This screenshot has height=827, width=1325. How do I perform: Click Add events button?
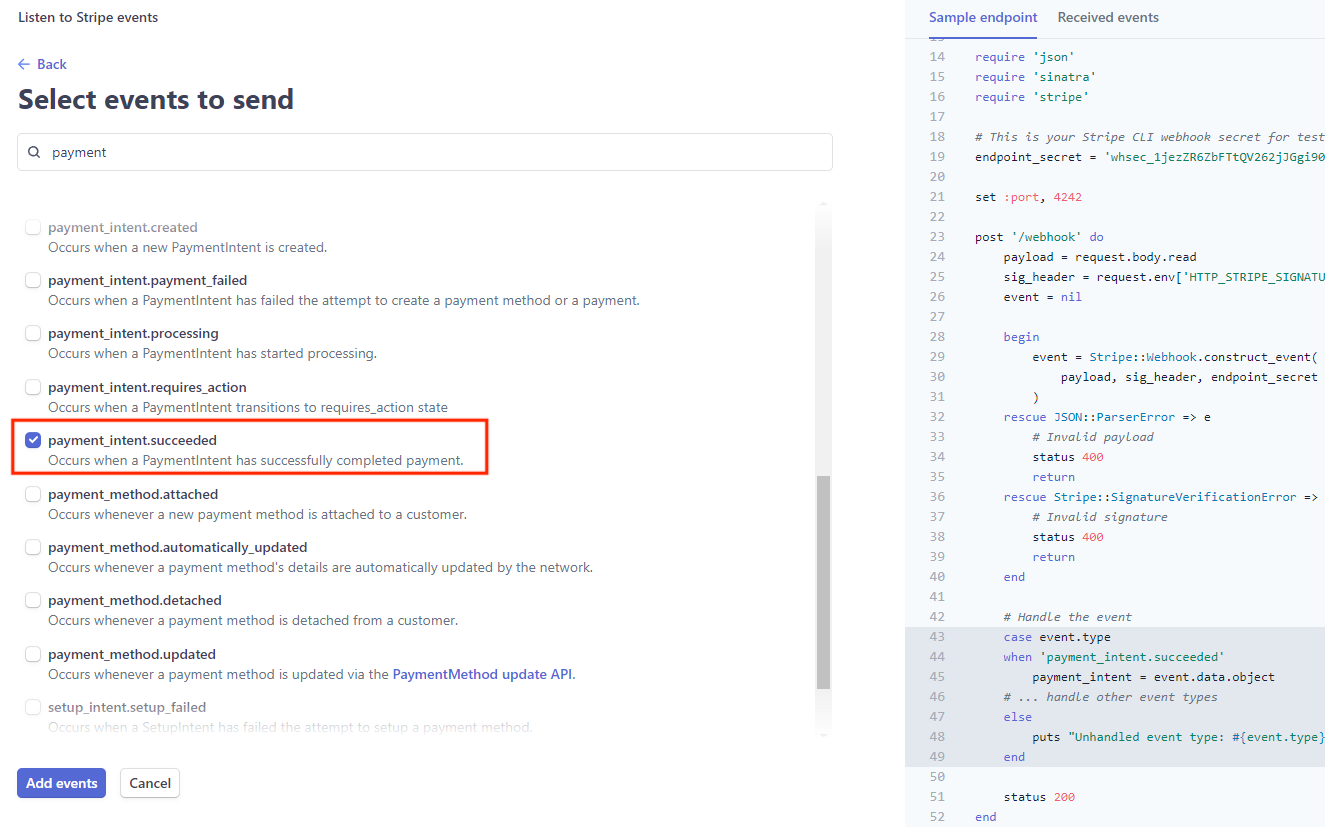[62, 783]
